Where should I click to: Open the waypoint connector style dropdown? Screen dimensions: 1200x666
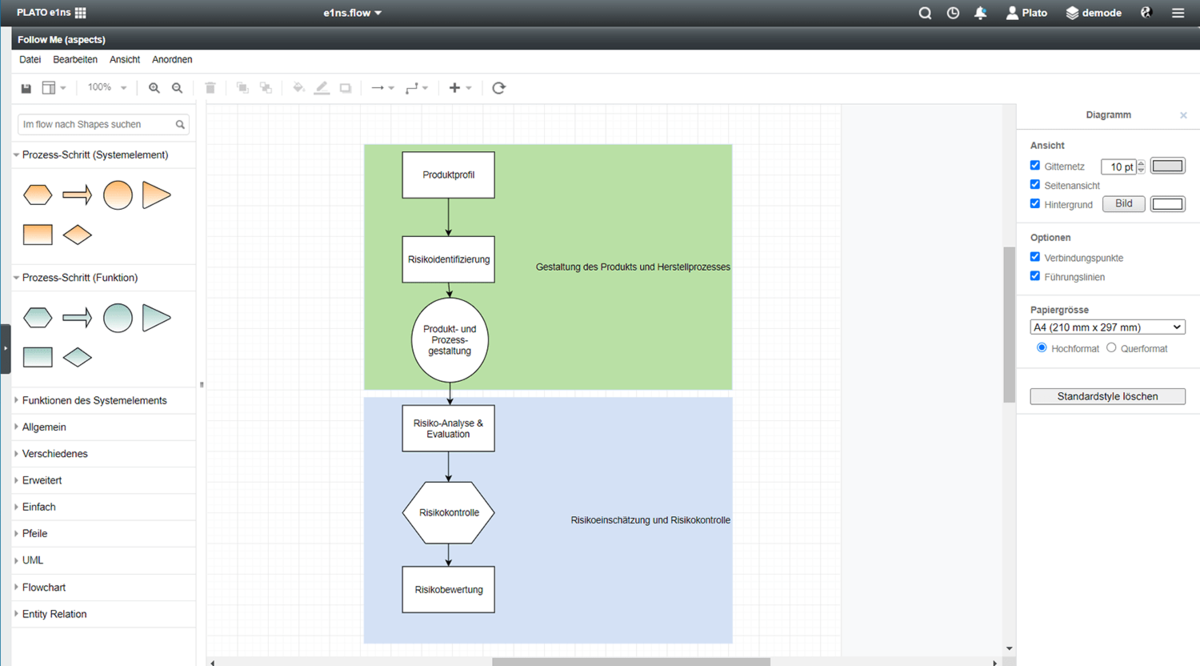click(417, 88)
